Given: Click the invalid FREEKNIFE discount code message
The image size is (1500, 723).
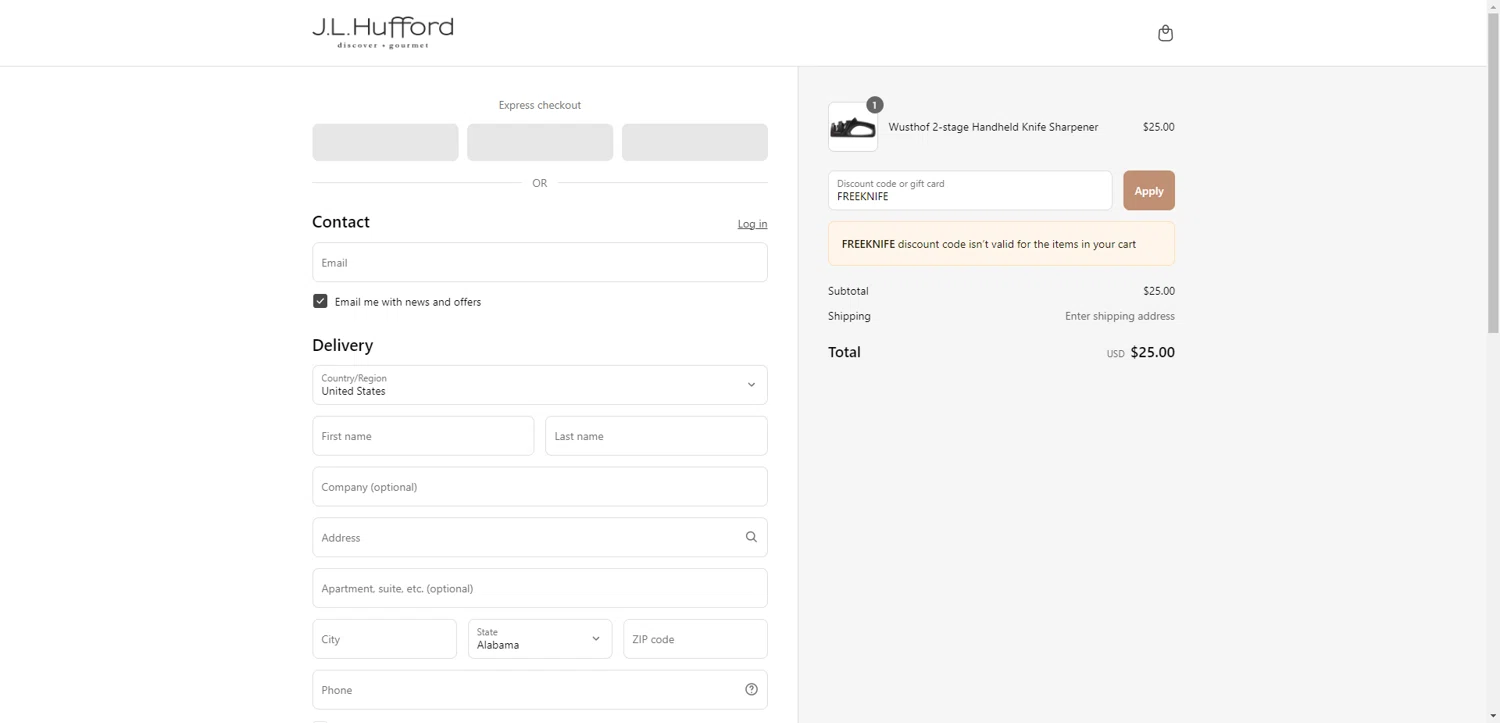Looking at the screenshot, I should tap(1001, 244).
